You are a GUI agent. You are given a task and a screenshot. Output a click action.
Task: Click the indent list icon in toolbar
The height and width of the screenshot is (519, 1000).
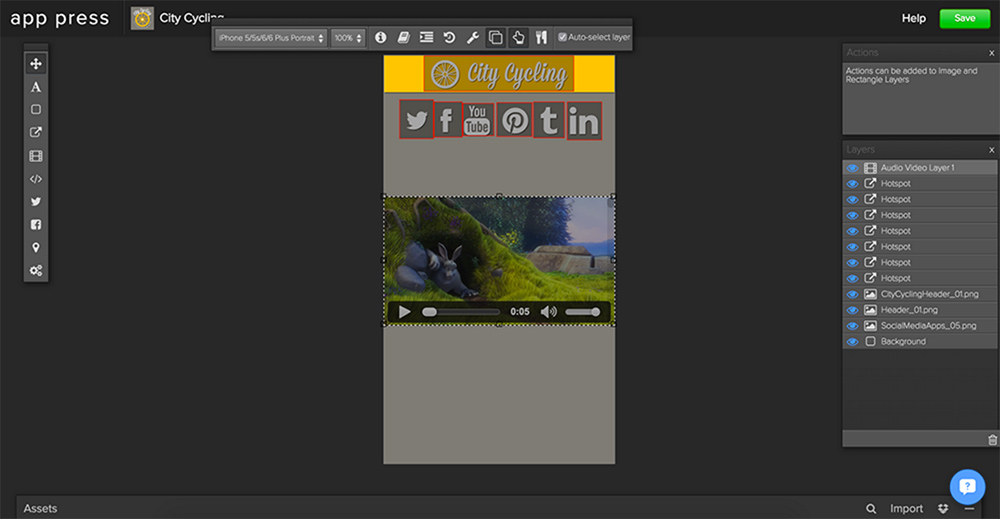tap(426, 38)
